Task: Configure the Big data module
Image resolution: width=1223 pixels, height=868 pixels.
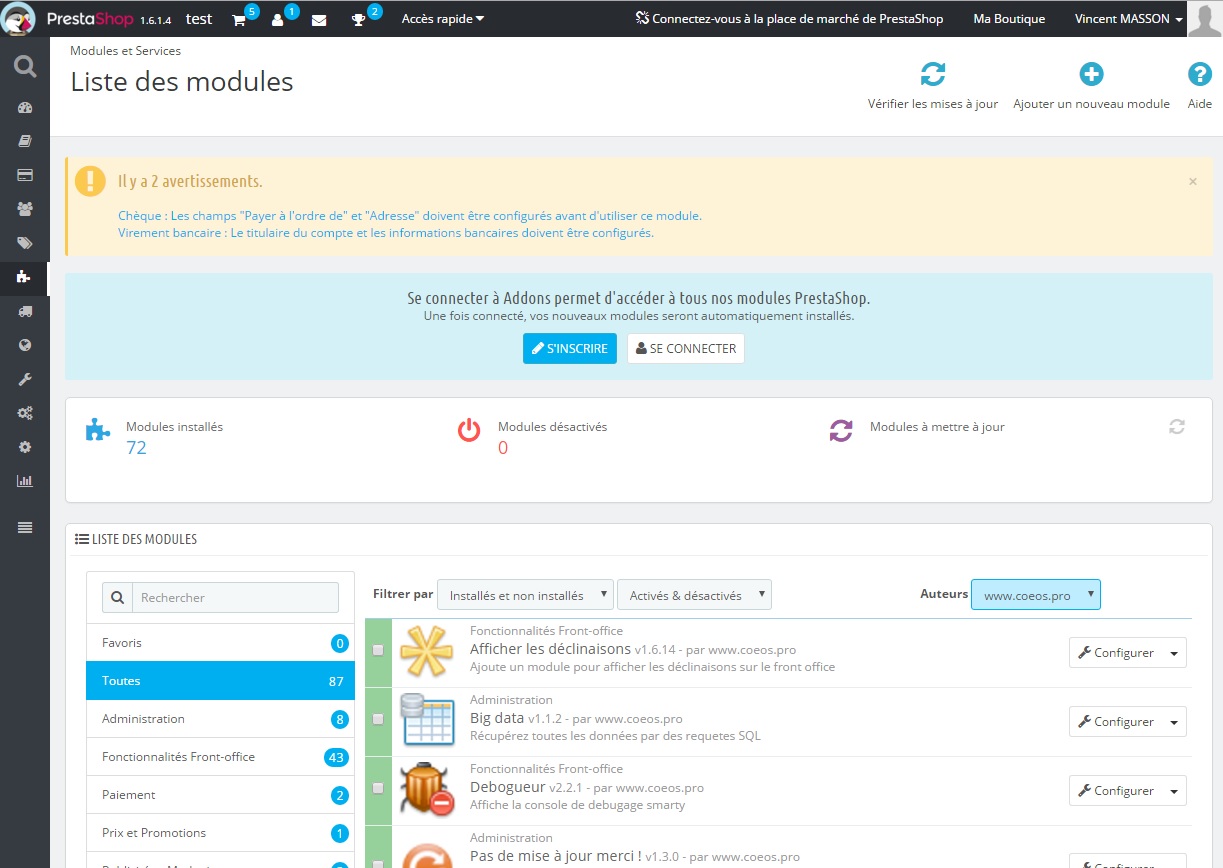Action: [x=1116, y=722]
